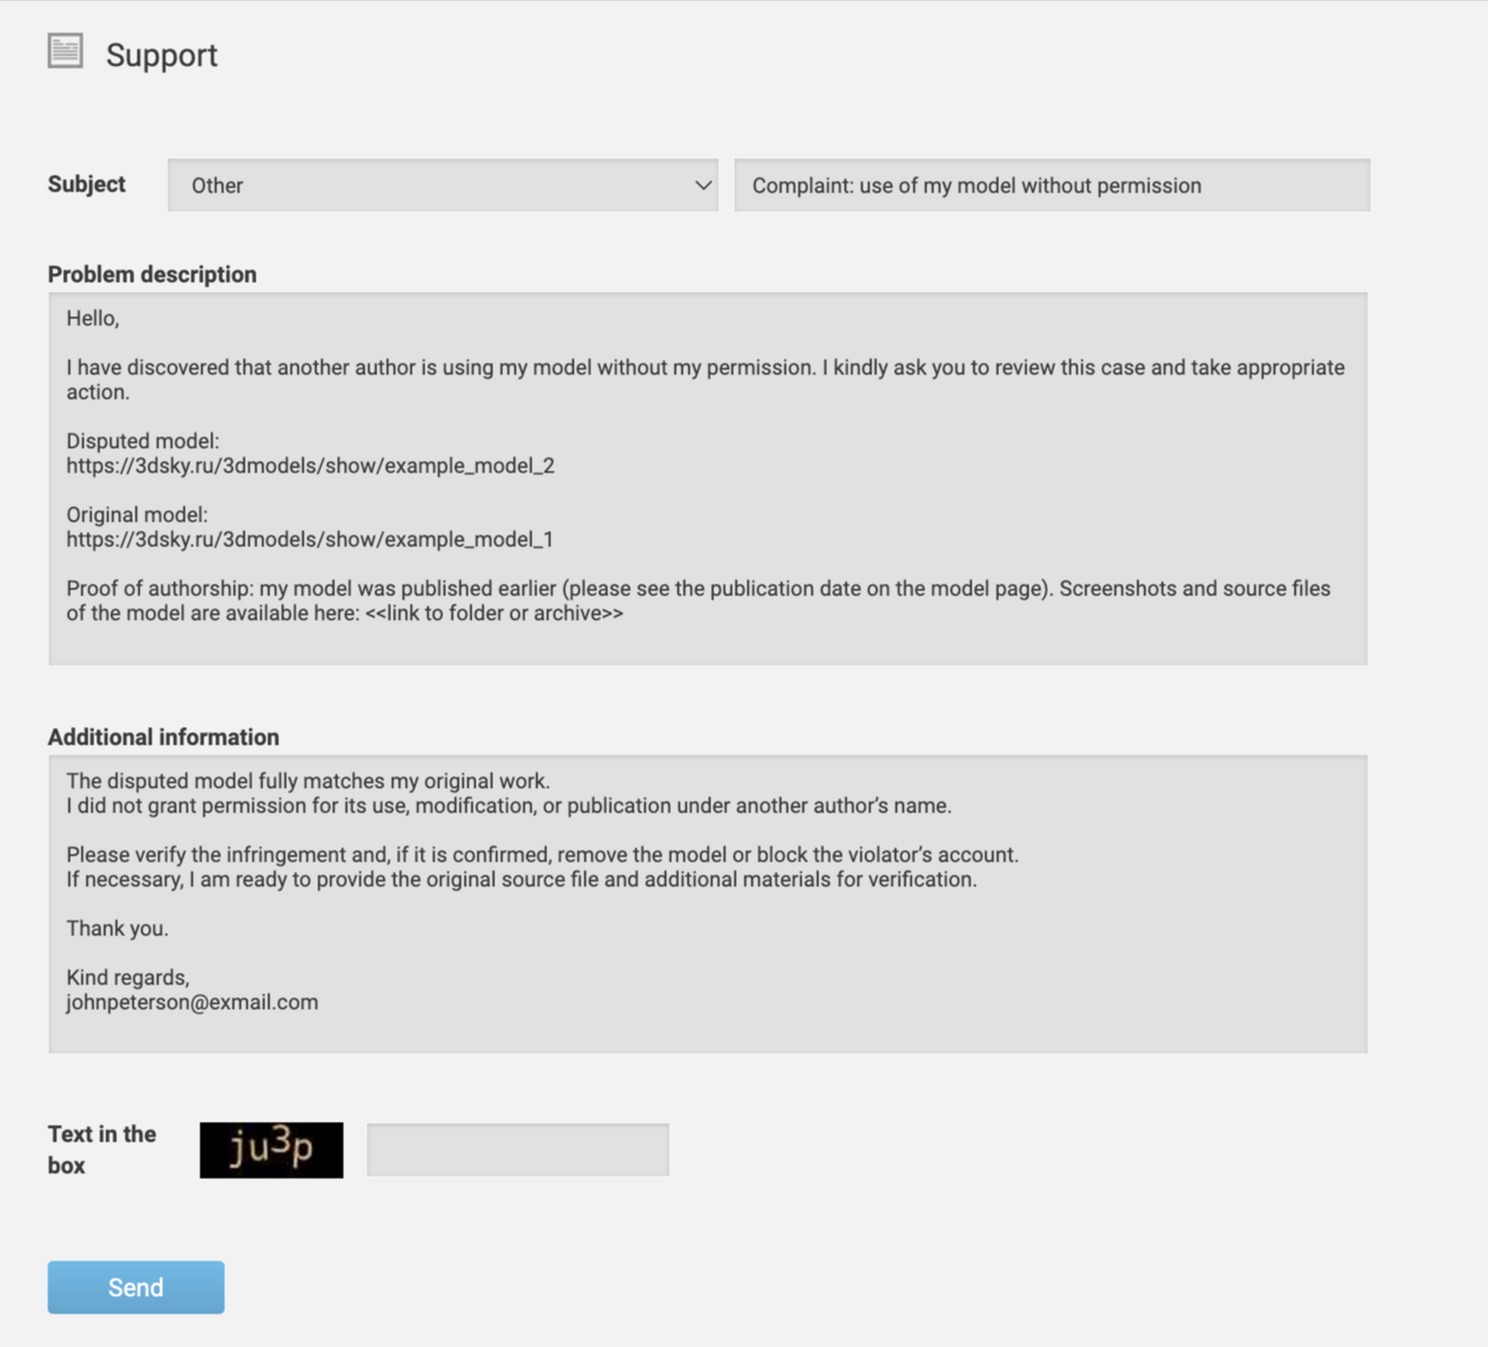This screenshot has height=1347, width=1488.
Task: Click the Additional information label
Action: pos(163,738)
